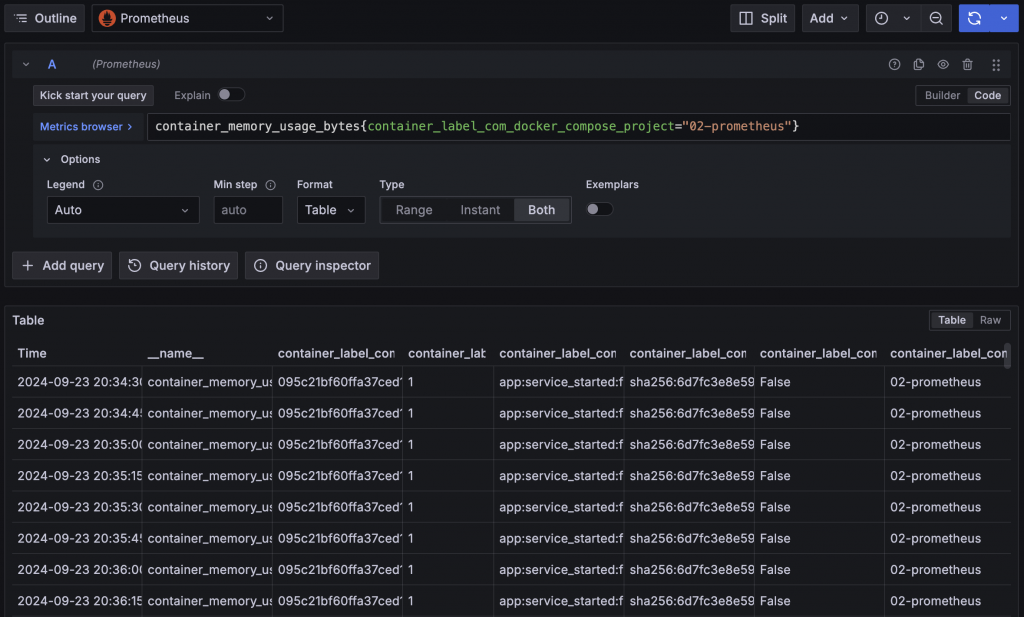Image resolution: width=1024 pixels, height=617 pixels.
Task: Open the Prometheus data source dropdown
Action: 187,18
